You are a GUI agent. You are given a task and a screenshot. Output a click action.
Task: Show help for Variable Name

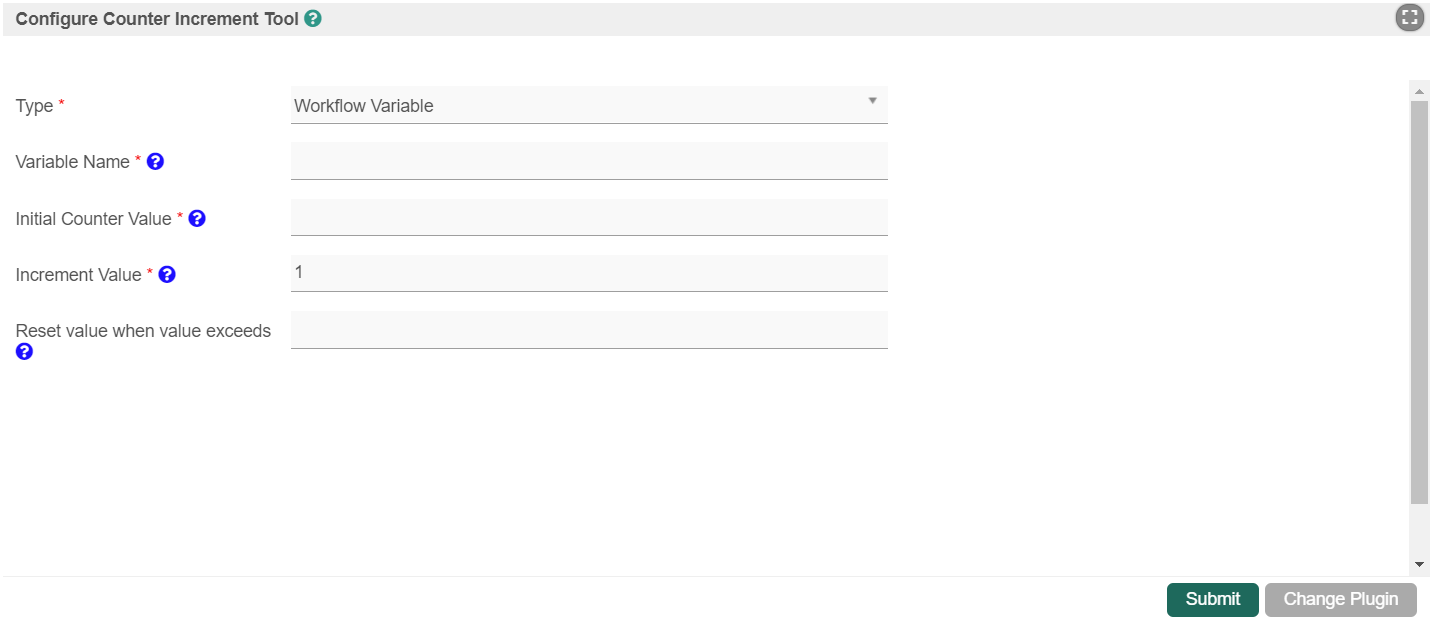tap(155, 161)
